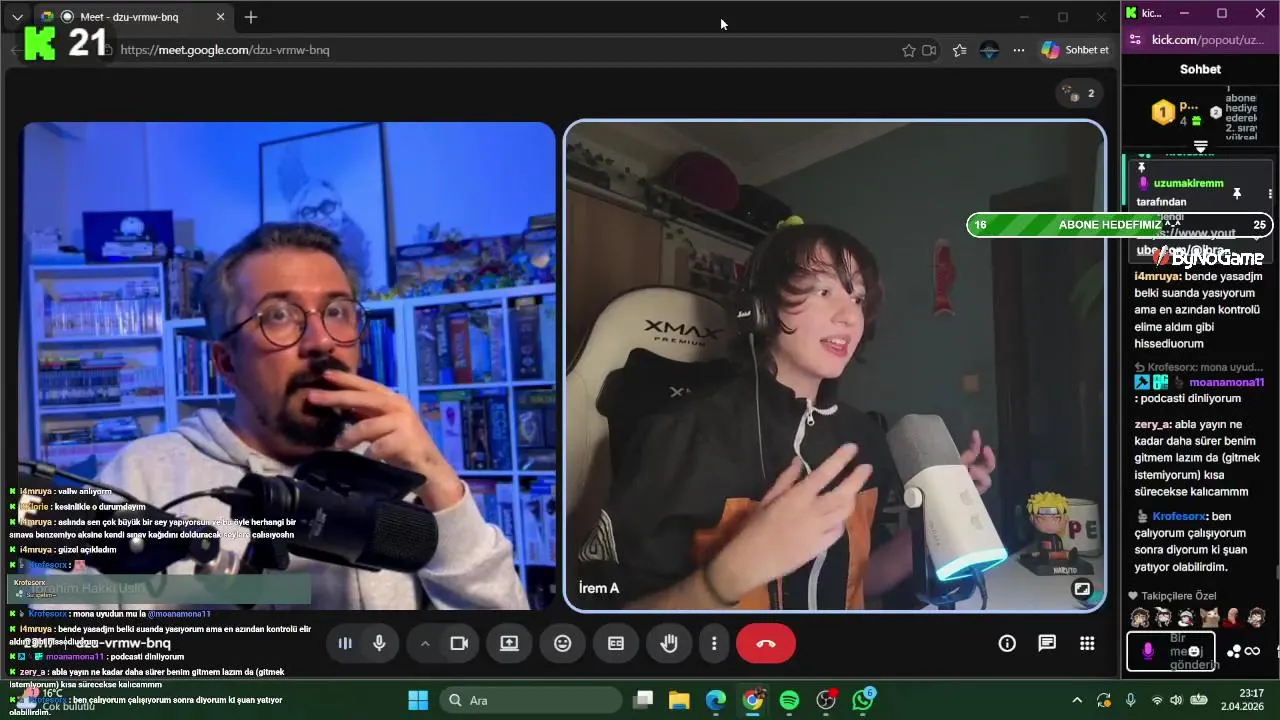Open site settings icon in Kick popout window

click(x=1134, y=40)
